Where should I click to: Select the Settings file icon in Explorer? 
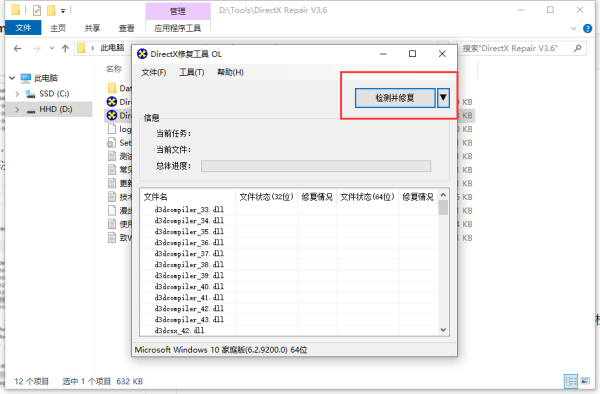(111, 143)
